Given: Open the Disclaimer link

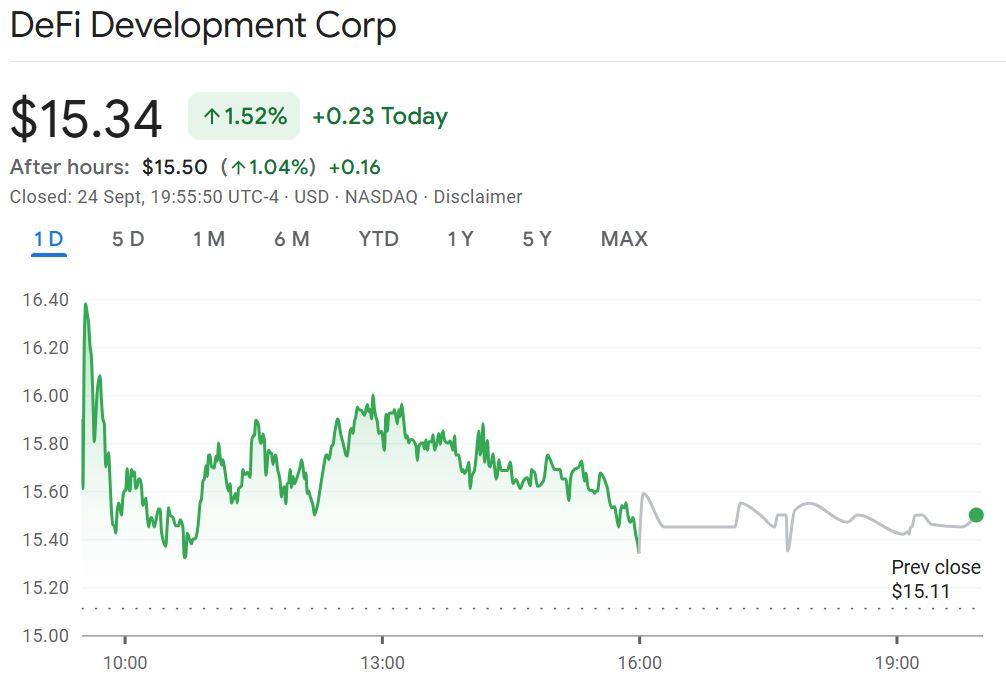Looking at the screenshot, I should coord(477,197).
